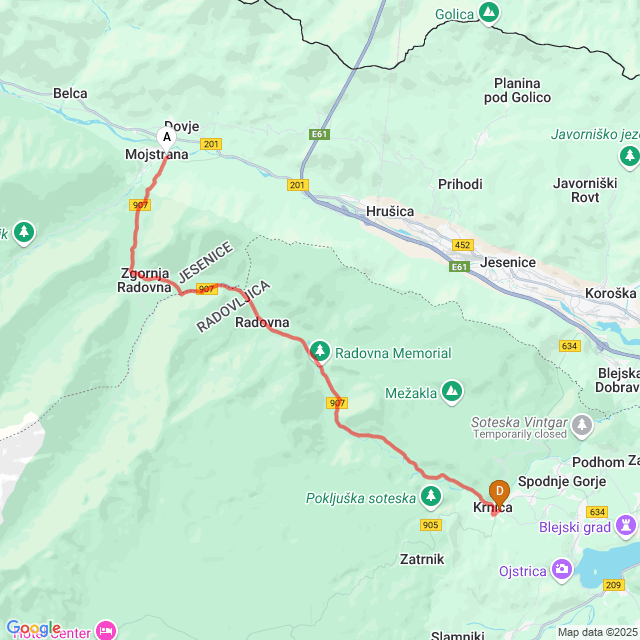Click the pink hotel bed icon
Viewport: 640px width, 640px height.
[107, 631]
